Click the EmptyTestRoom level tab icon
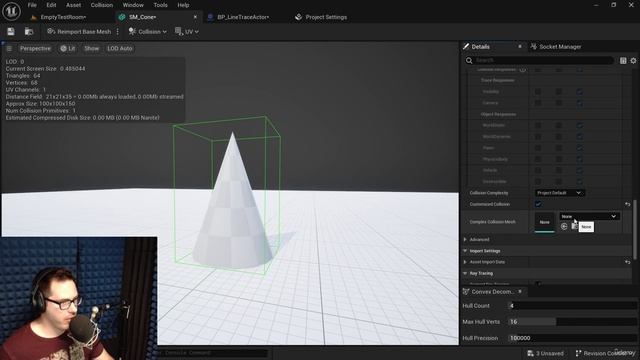The width and height of the screenshot is (640, 360). (x=33, y=17)
